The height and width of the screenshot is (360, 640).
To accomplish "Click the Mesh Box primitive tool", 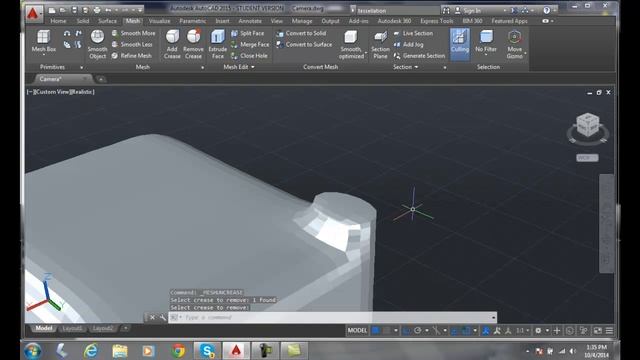I will click(44, 40).
